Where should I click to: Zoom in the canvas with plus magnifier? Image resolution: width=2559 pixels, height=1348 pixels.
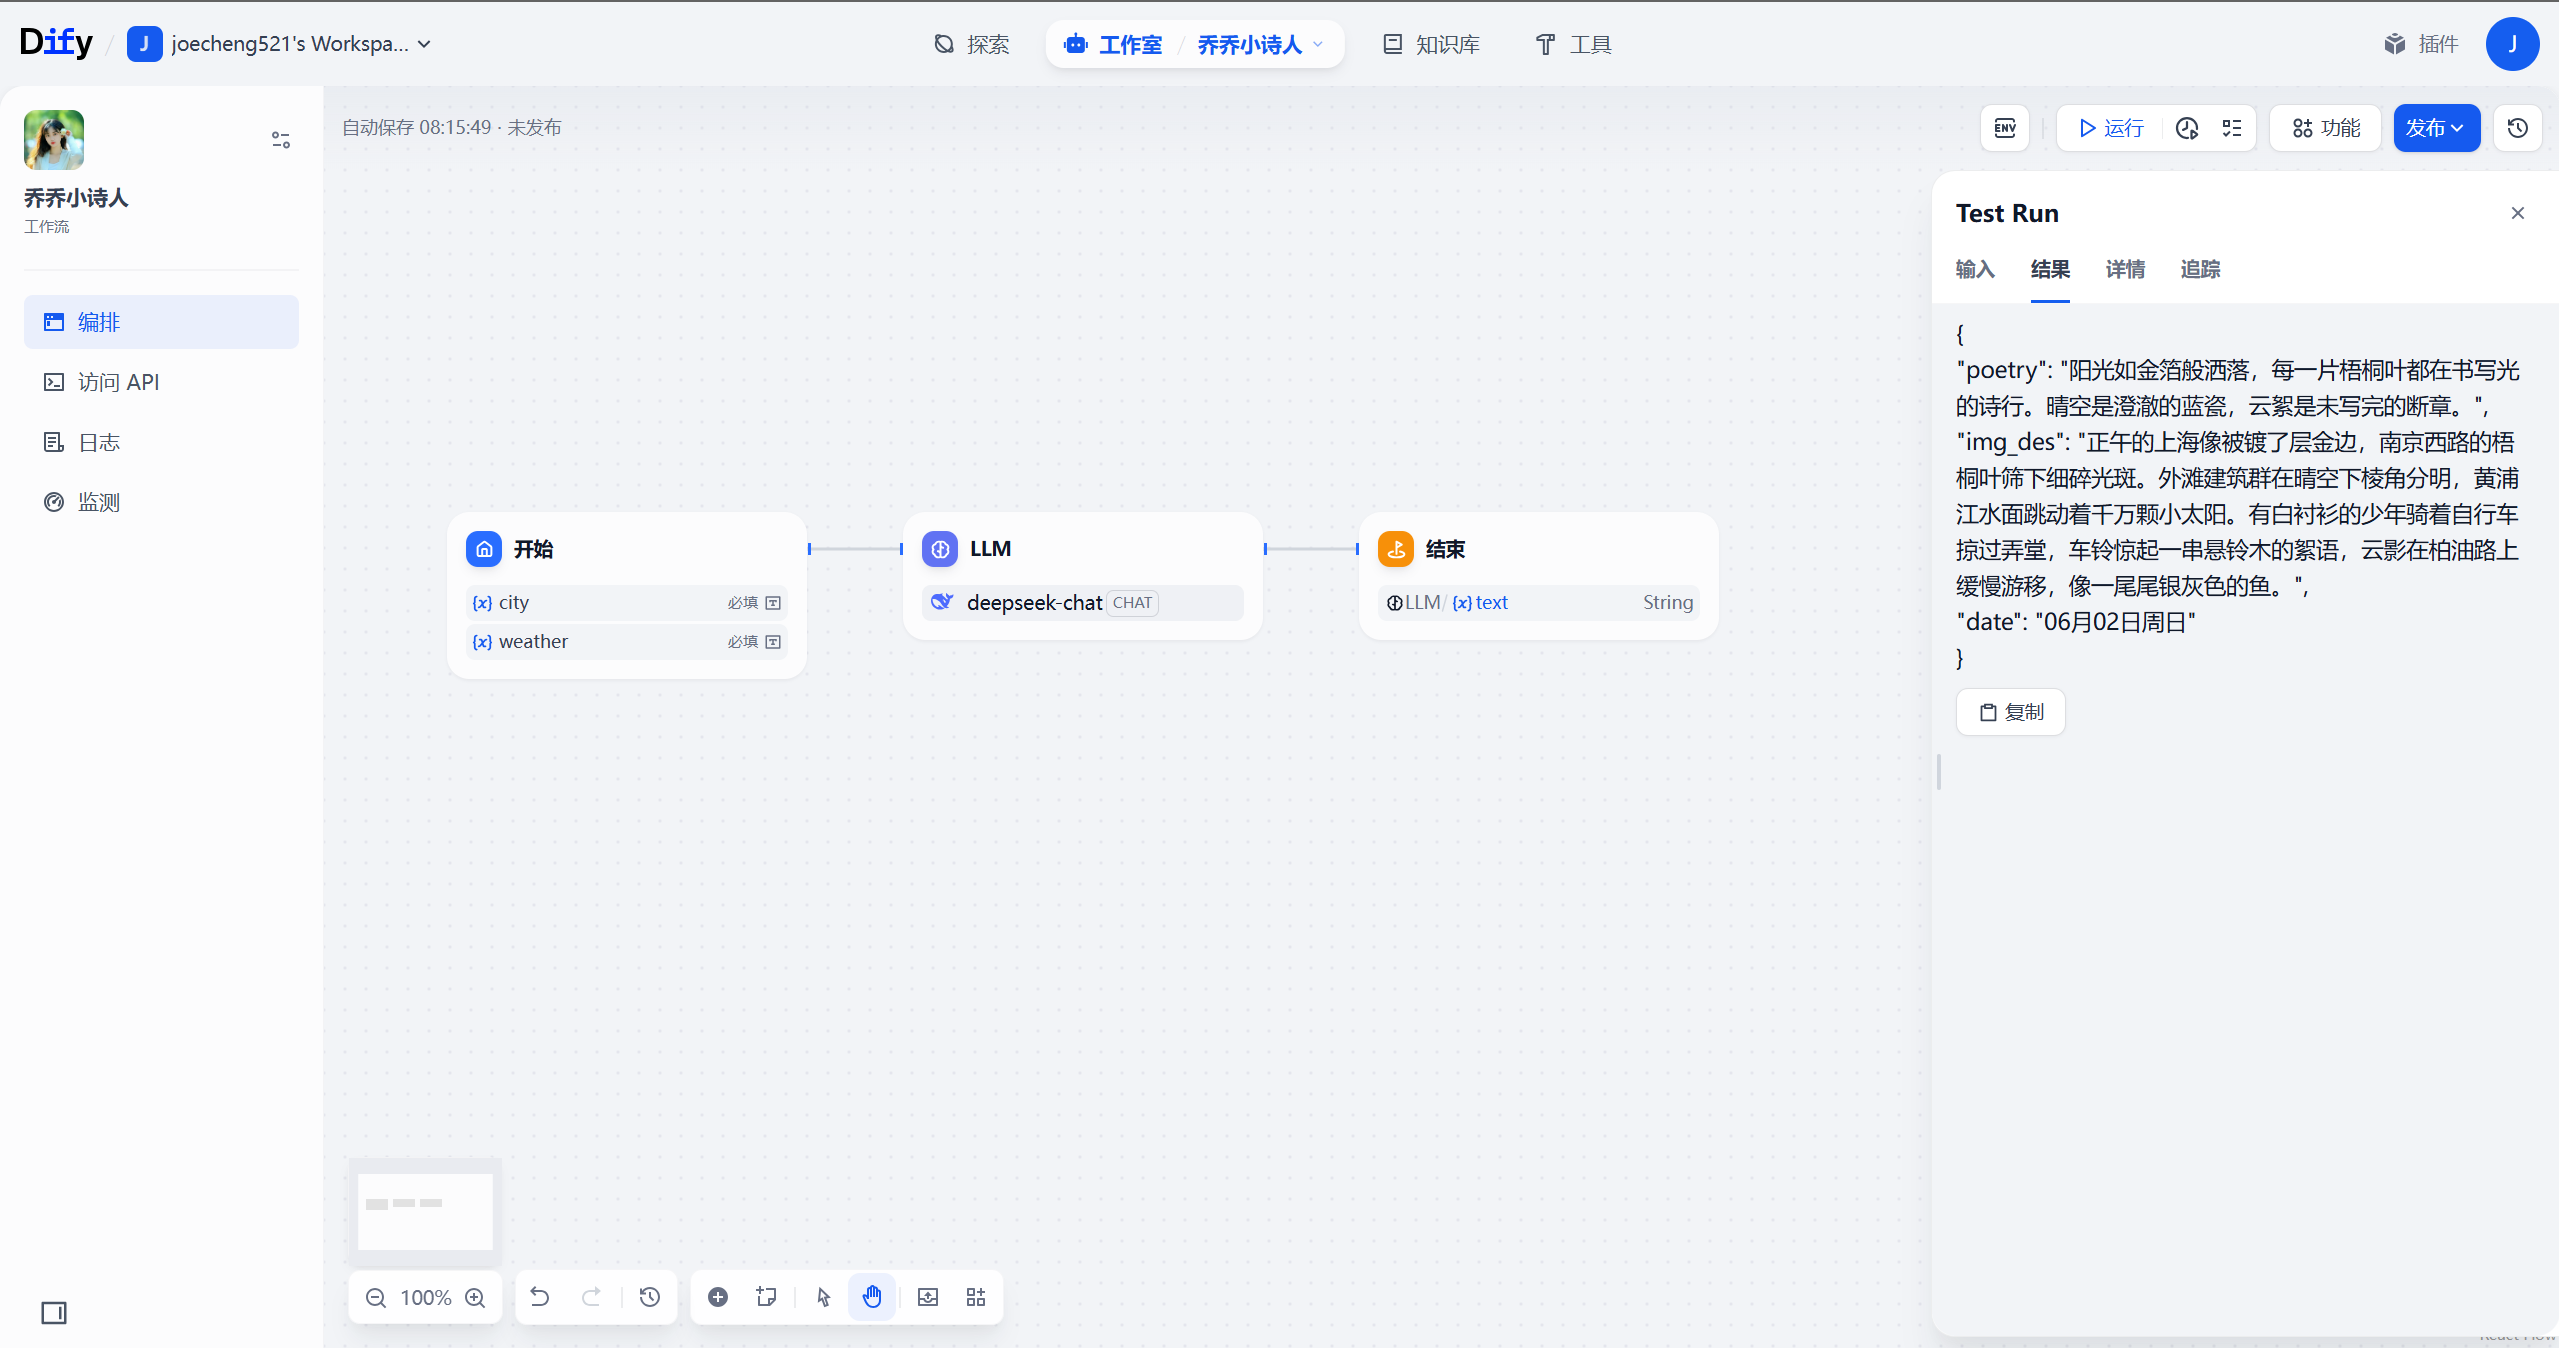click(x=476, y=1297)
